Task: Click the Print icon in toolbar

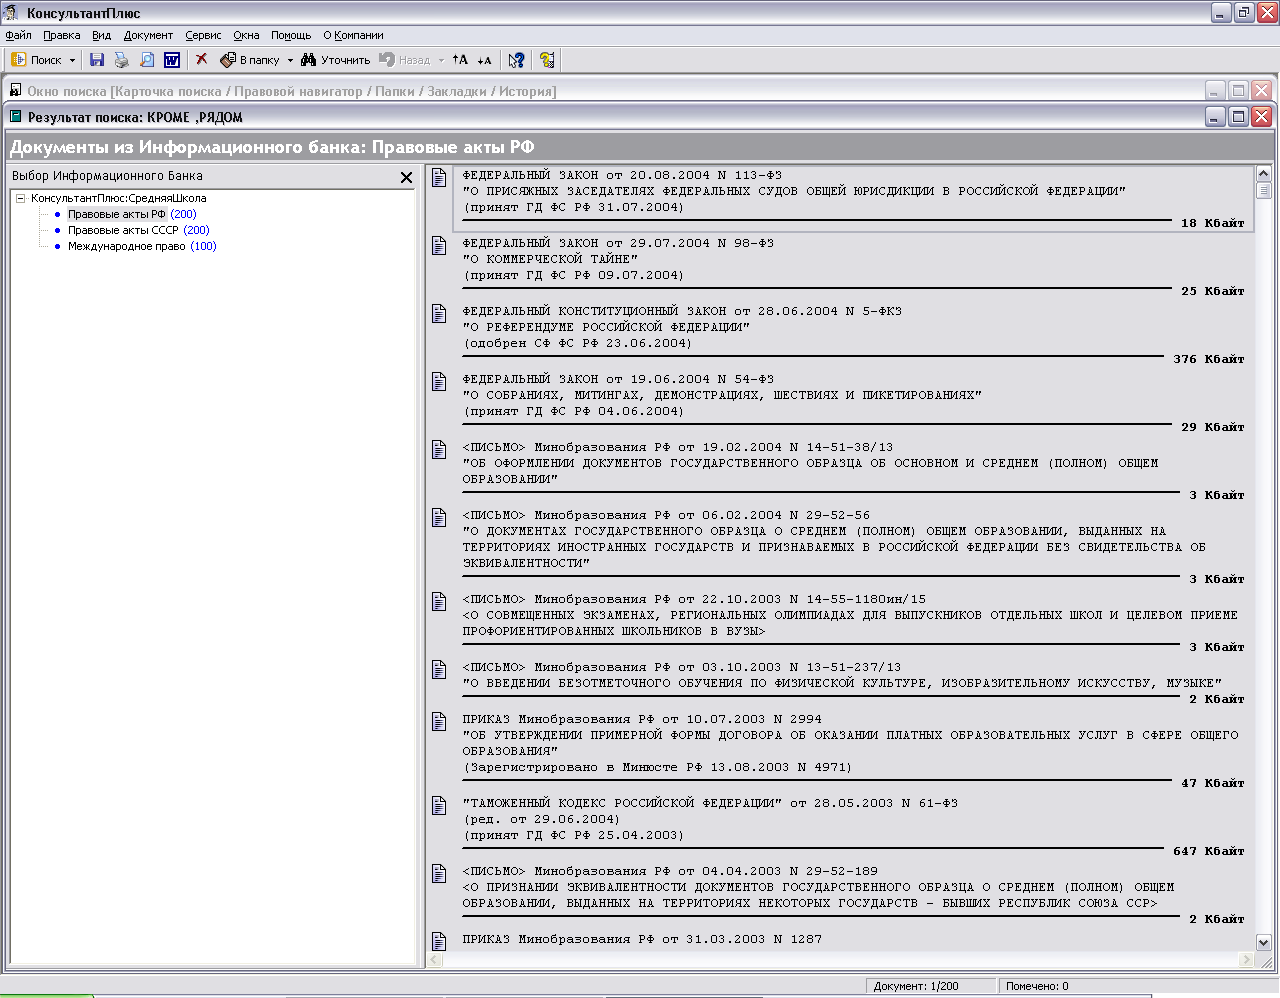Action: coord(122,60)
